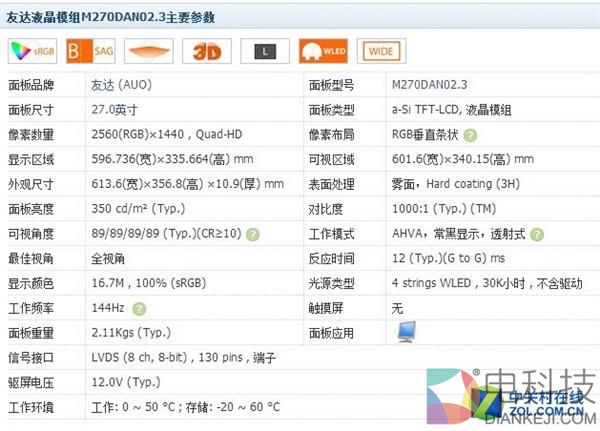The height and width of the screenshot is (431, 600).
Task: Click the WLED backlight badge
Action: click(x=322, y=51)
